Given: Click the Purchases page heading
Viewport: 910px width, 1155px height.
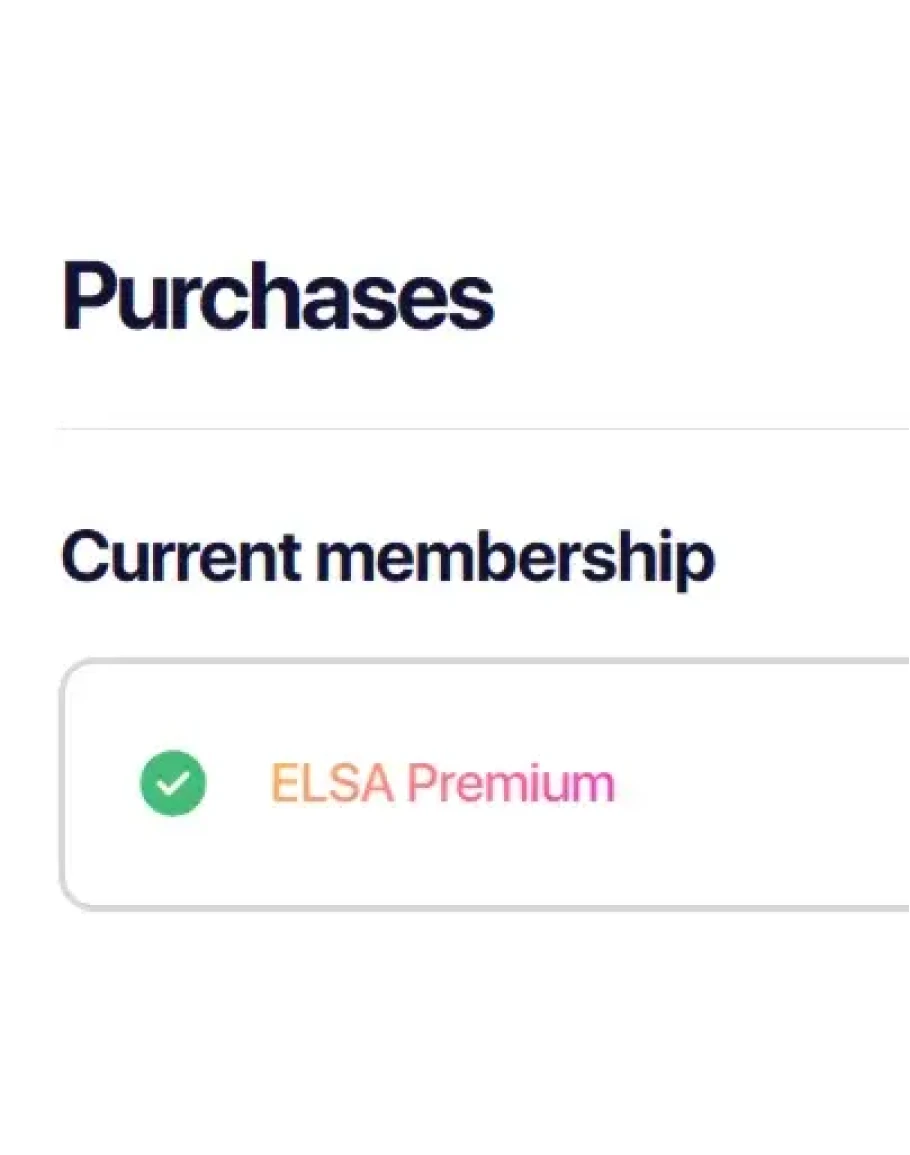Looking at the screenshot, I should click(x=278, y=297).
